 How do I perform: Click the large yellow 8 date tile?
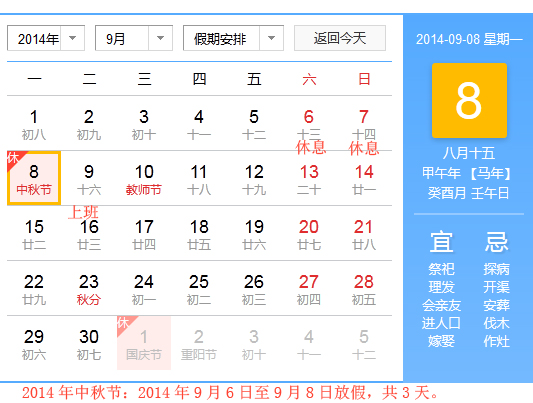tap(469, 100)
